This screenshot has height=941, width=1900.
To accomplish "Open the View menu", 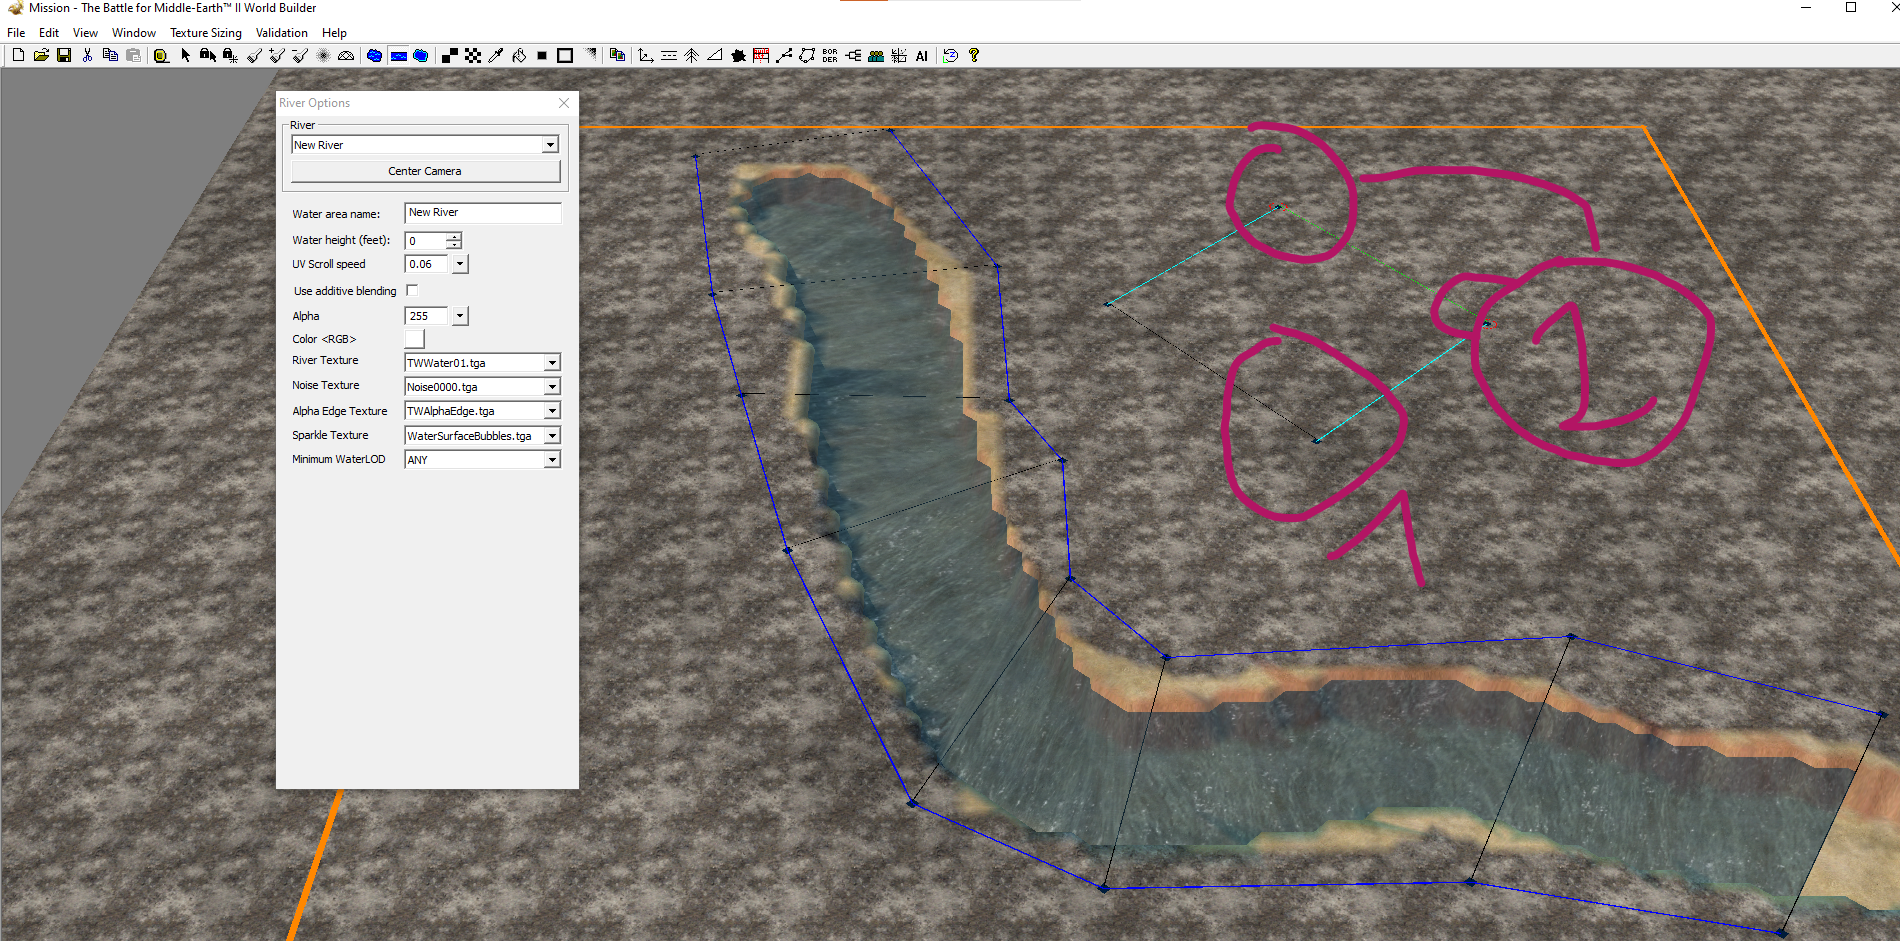I will coord(85,33).
